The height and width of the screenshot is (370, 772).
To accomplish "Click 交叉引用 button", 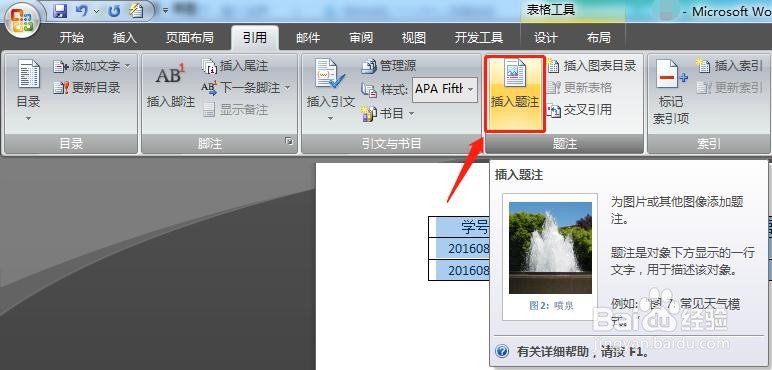I will (x=579, y=110).
